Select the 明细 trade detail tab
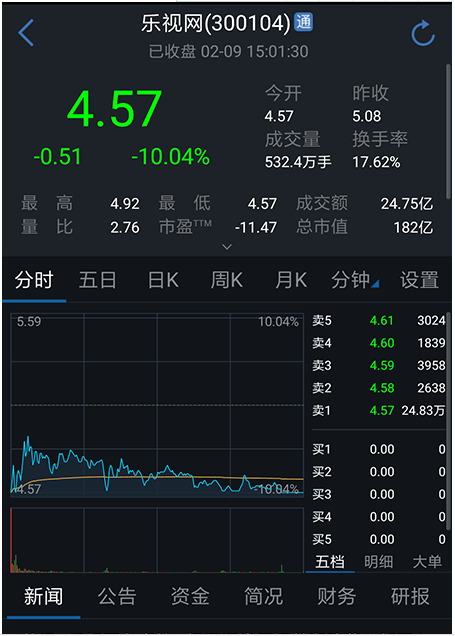455x636 pixels. (x=378, y=562)
